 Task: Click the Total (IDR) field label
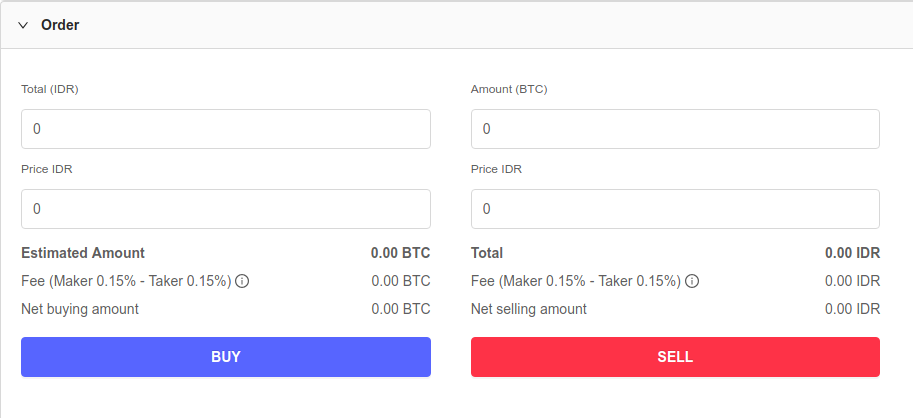50,89
